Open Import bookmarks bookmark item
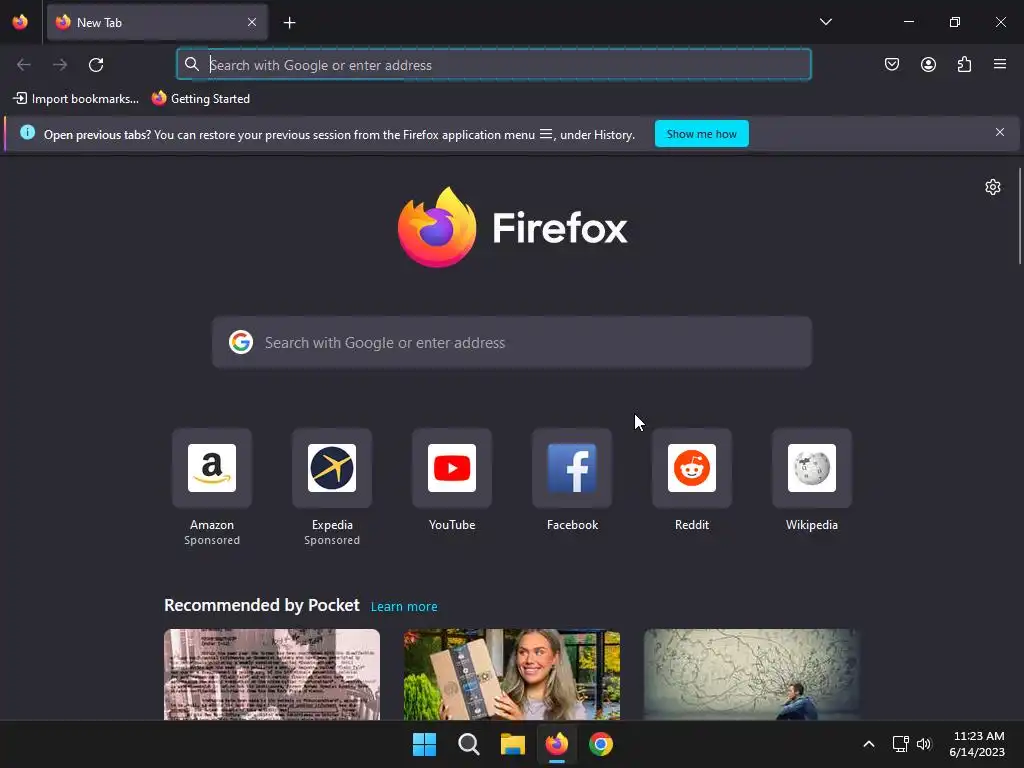Screen dimensions: 1024x768 76,99
